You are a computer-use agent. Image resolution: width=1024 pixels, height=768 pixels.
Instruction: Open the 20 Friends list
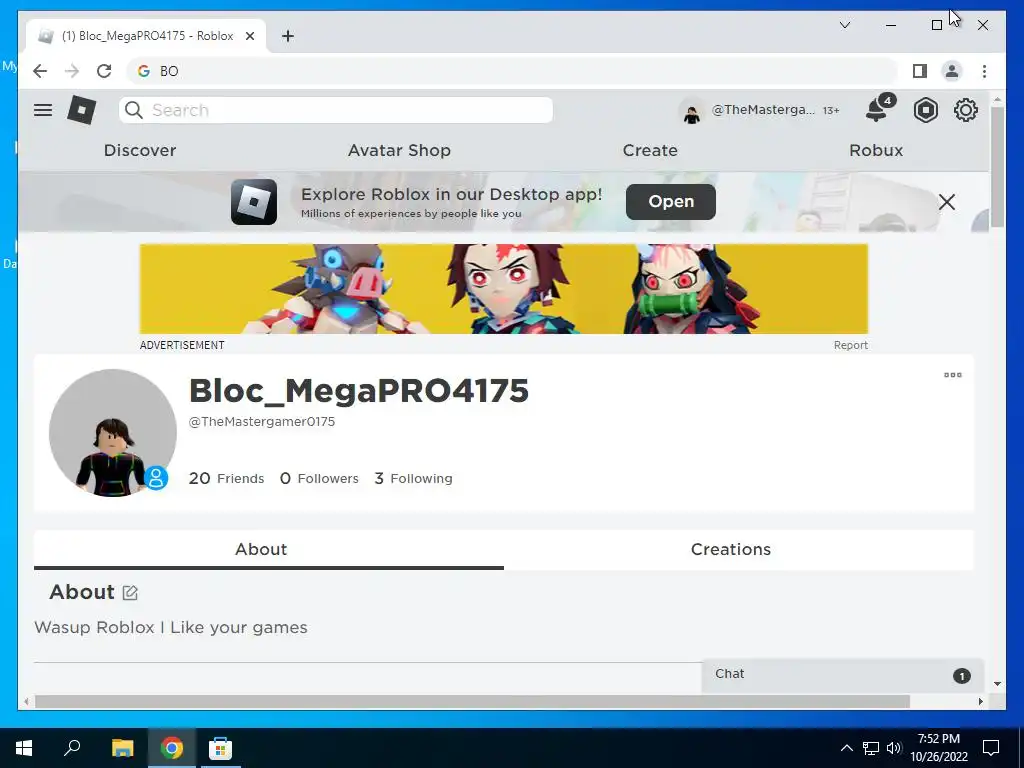tap(226, 478)
